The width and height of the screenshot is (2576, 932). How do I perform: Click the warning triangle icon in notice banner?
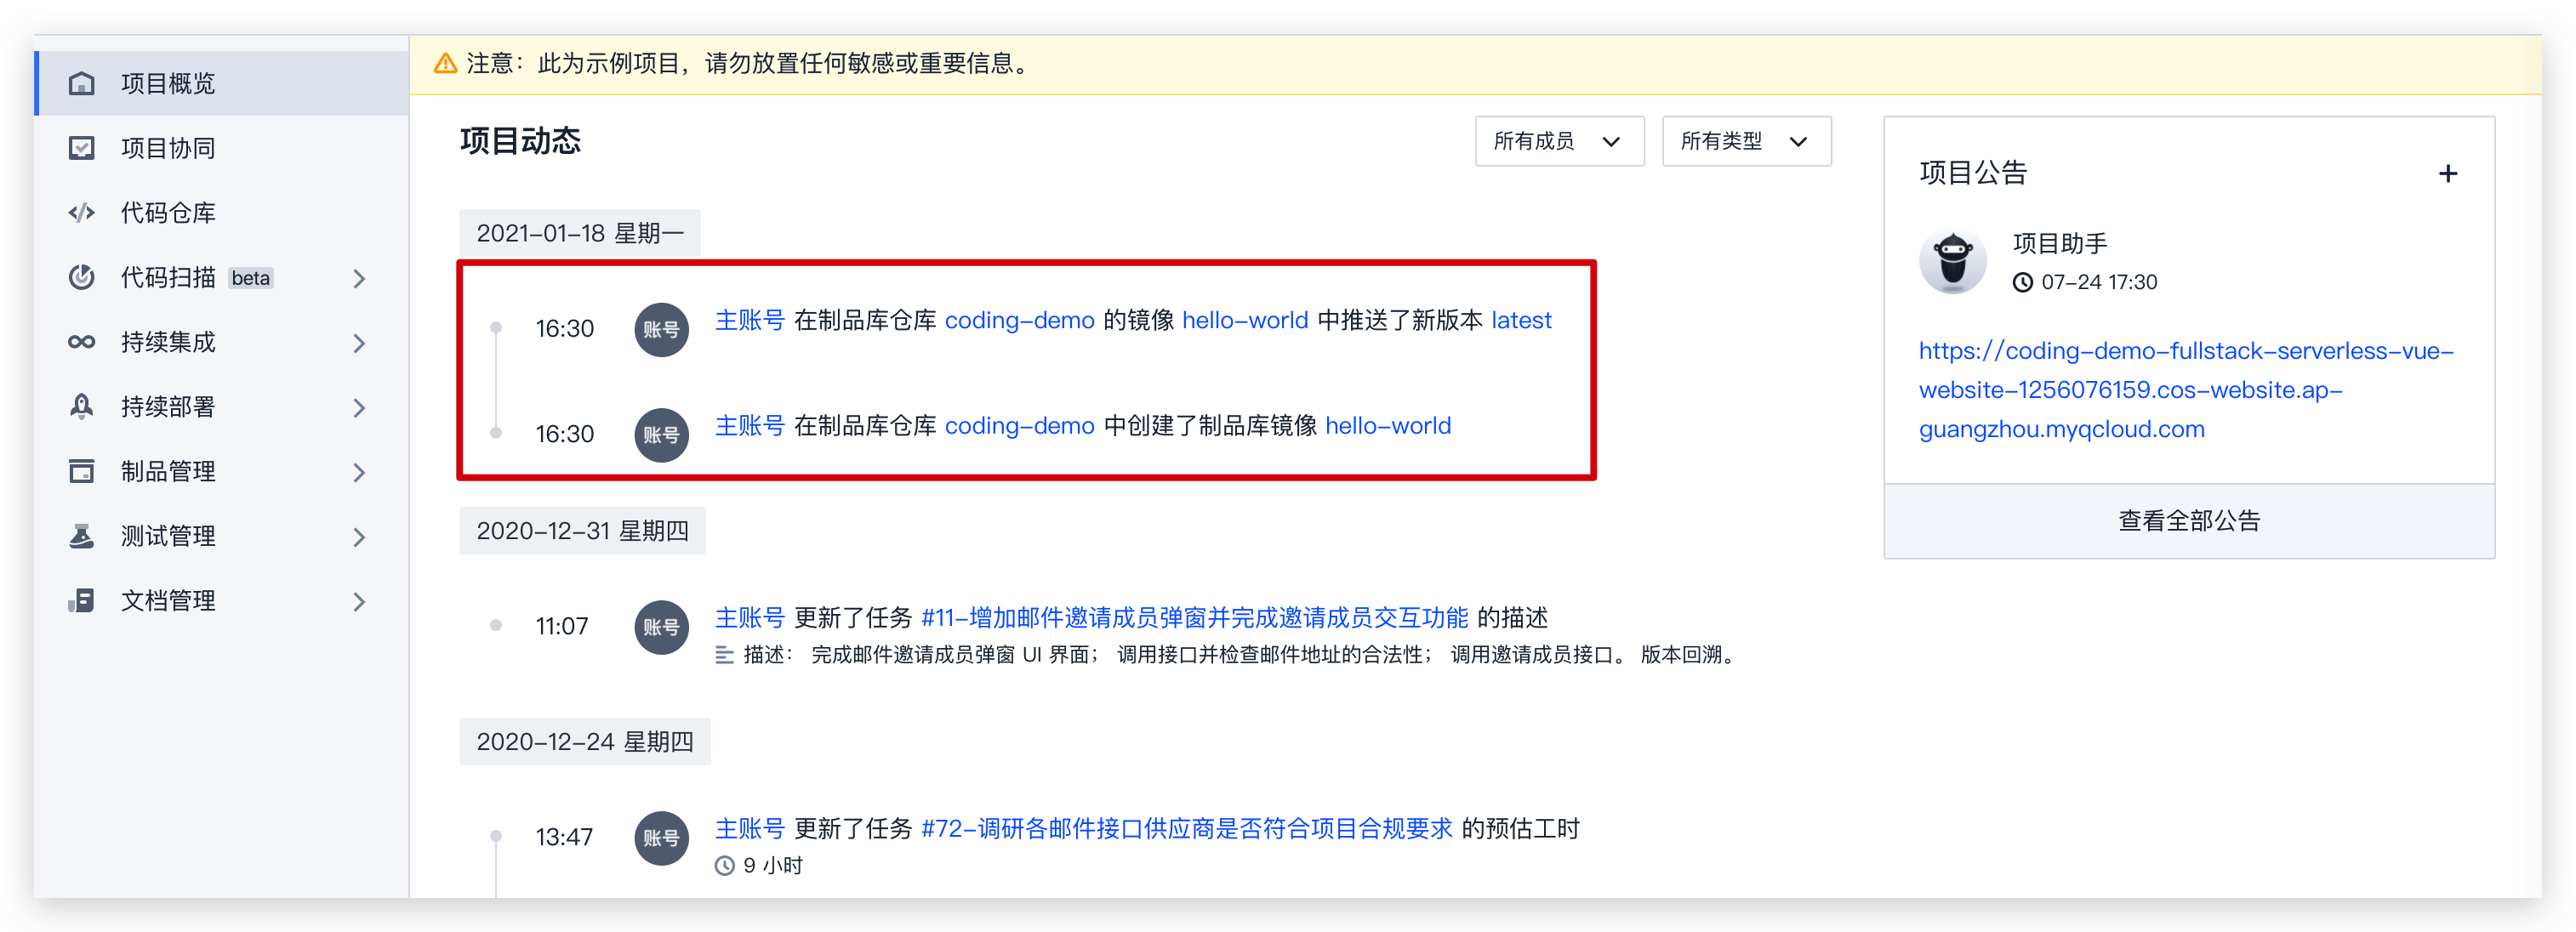[445, 64]
